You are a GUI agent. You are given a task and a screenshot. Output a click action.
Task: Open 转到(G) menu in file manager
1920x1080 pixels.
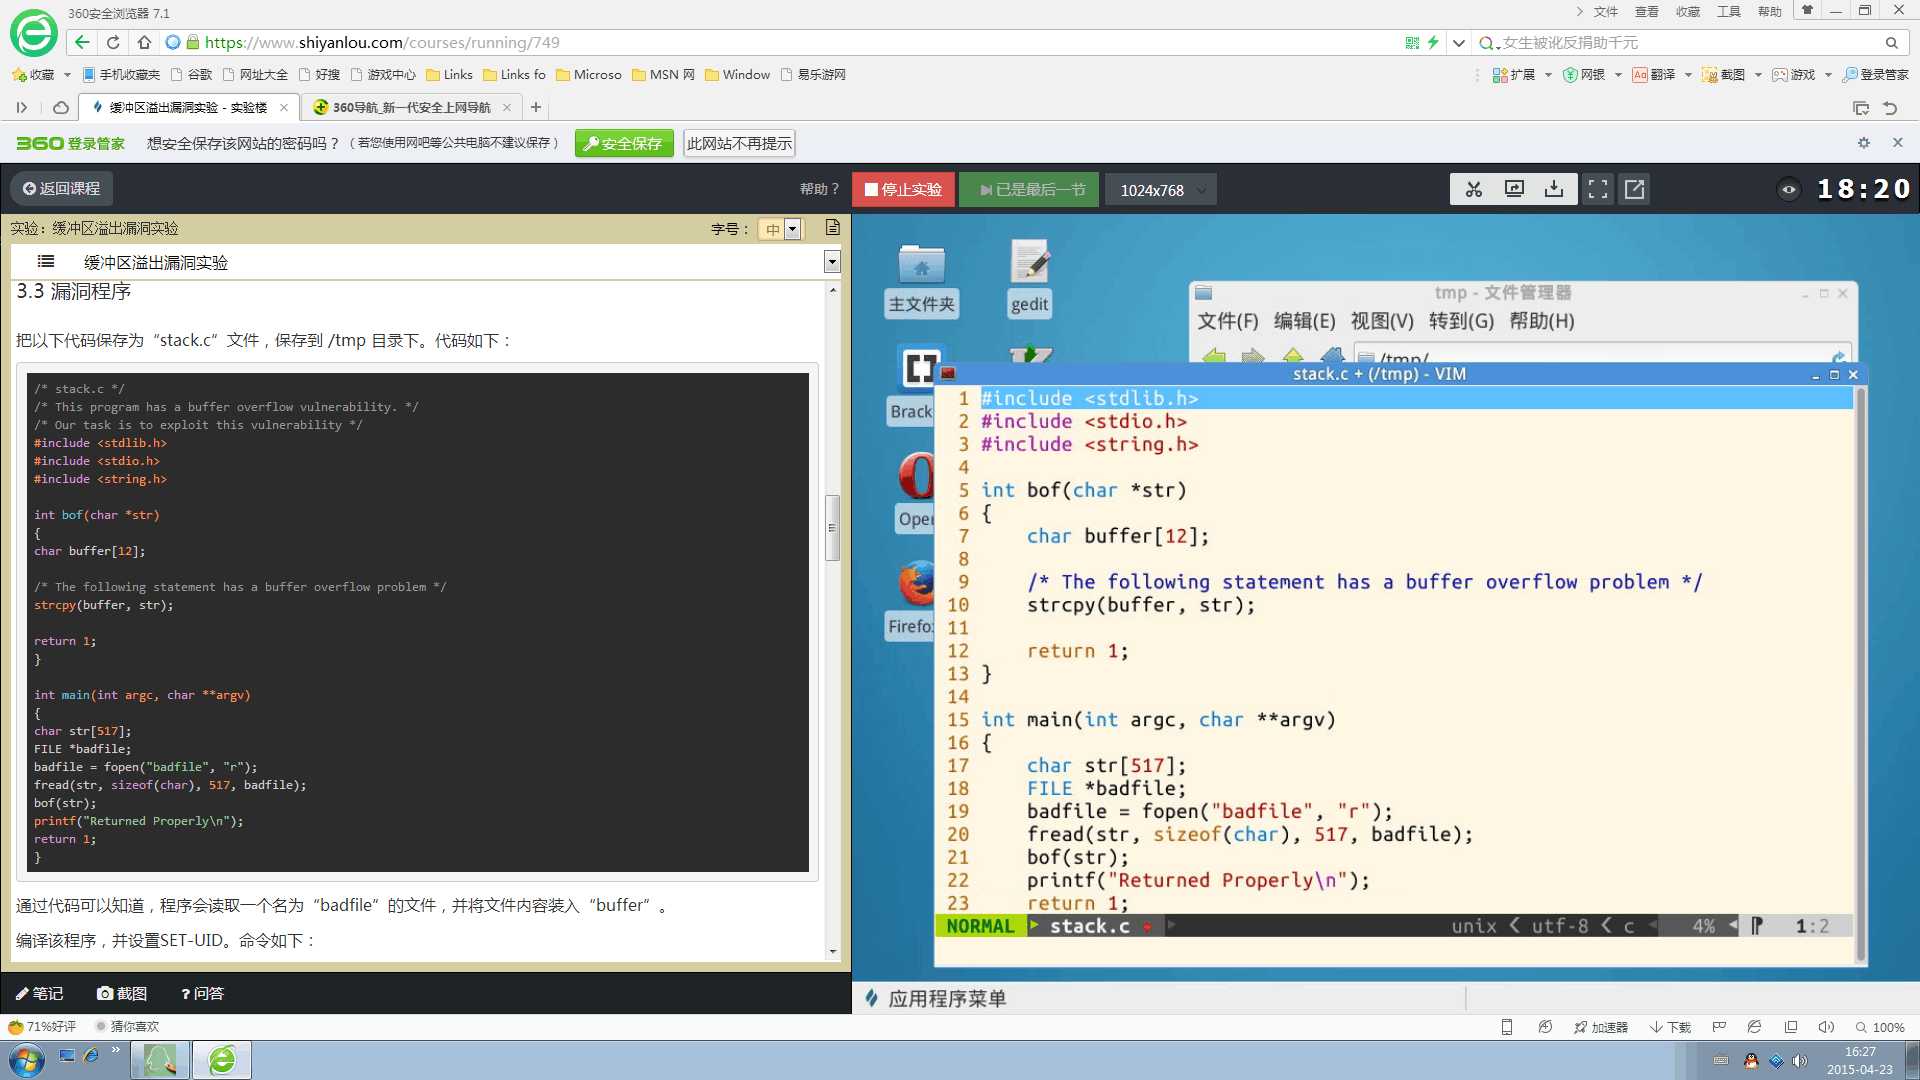click(x=1461, y=321)
